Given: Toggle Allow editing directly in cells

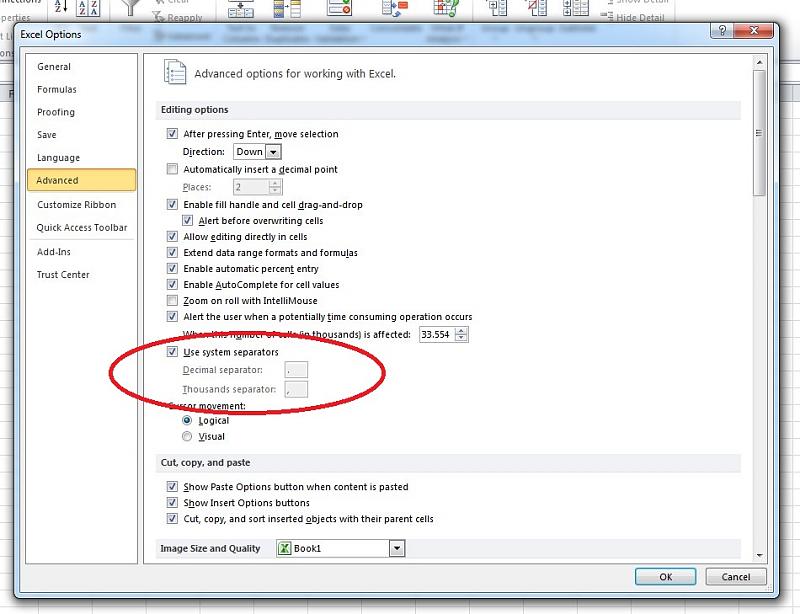Looking at the screenshot, I should [172, 236].
